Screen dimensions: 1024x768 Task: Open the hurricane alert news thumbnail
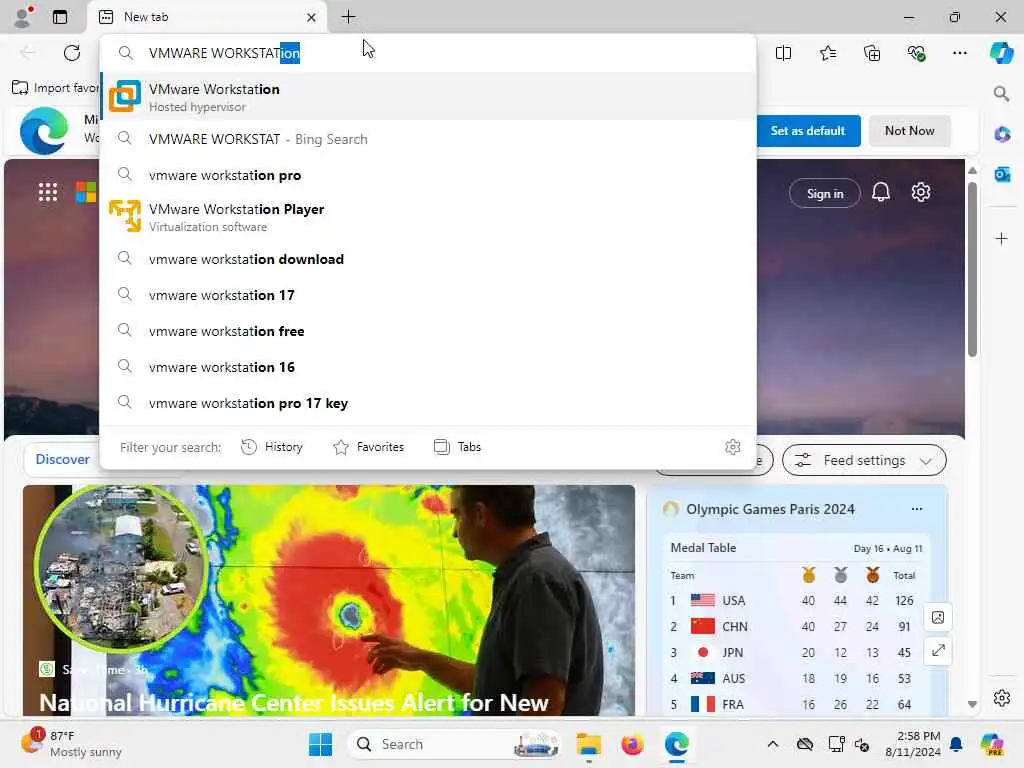328,600
